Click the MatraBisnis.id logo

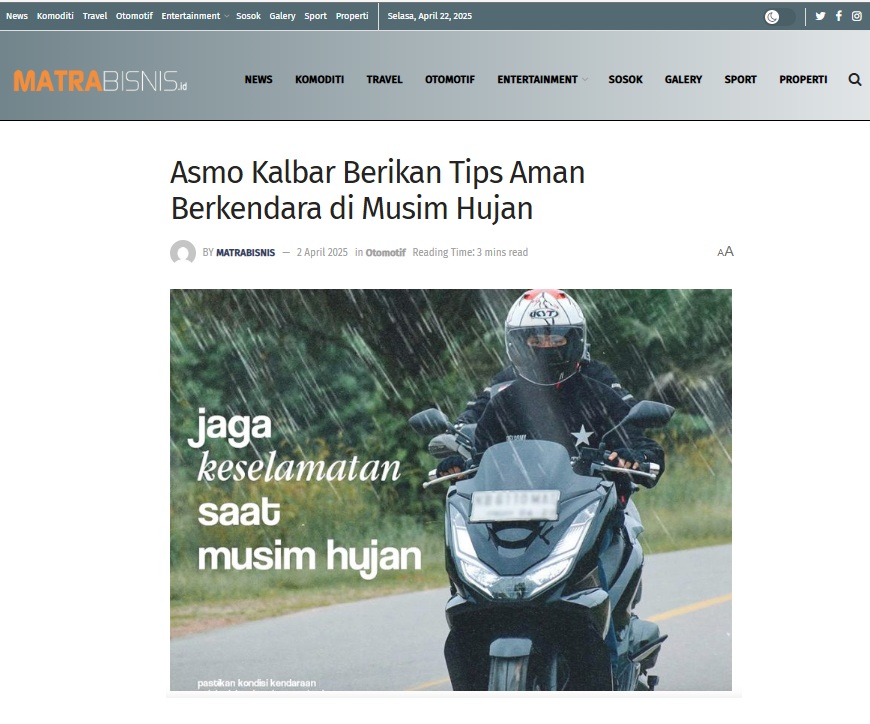point(100,81)
